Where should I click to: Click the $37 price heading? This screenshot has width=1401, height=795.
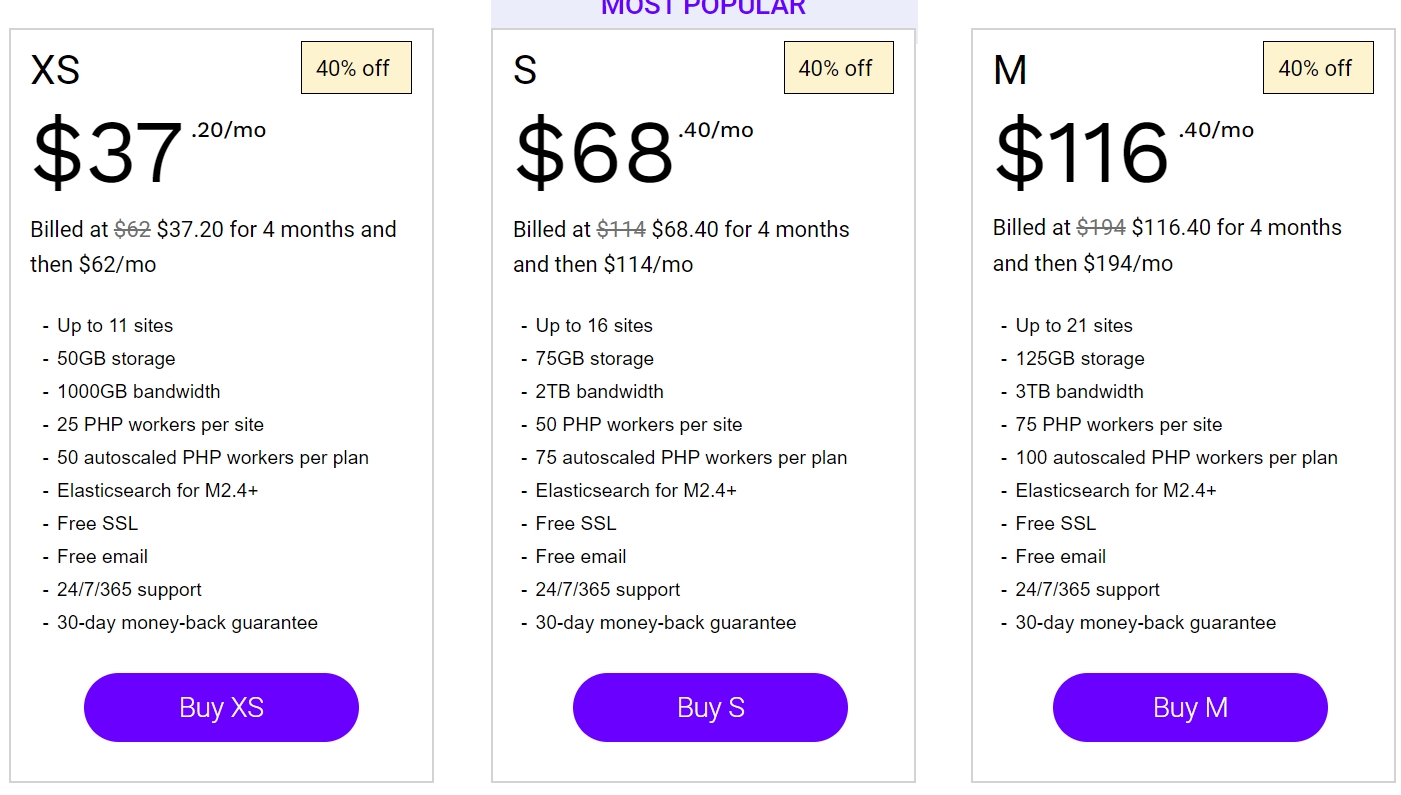pyautogui.click(x=108, y=152)
